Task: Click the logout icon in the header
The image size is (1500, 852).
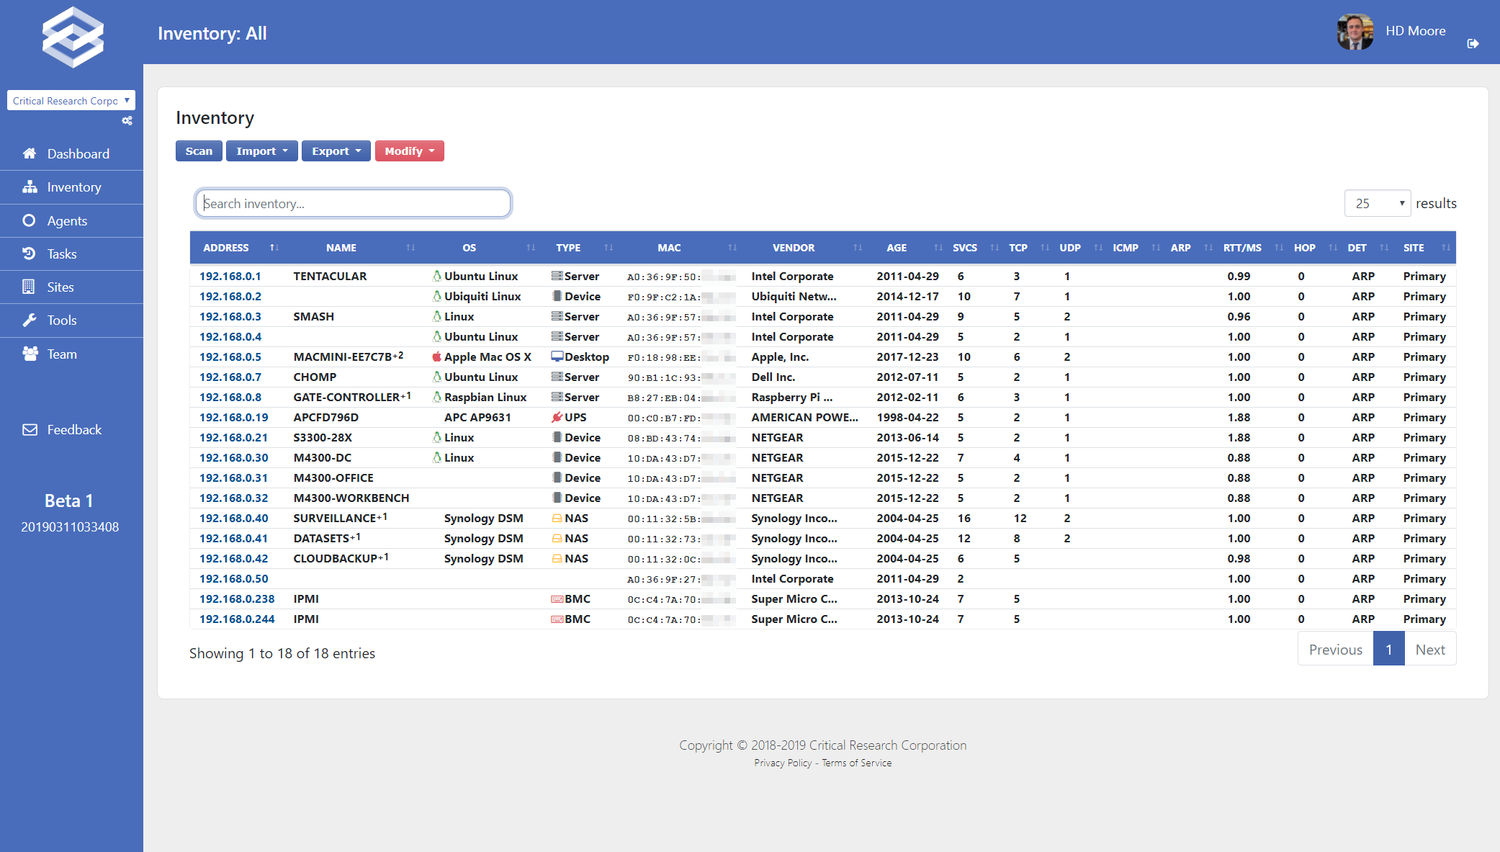Action: [1473, 43]
